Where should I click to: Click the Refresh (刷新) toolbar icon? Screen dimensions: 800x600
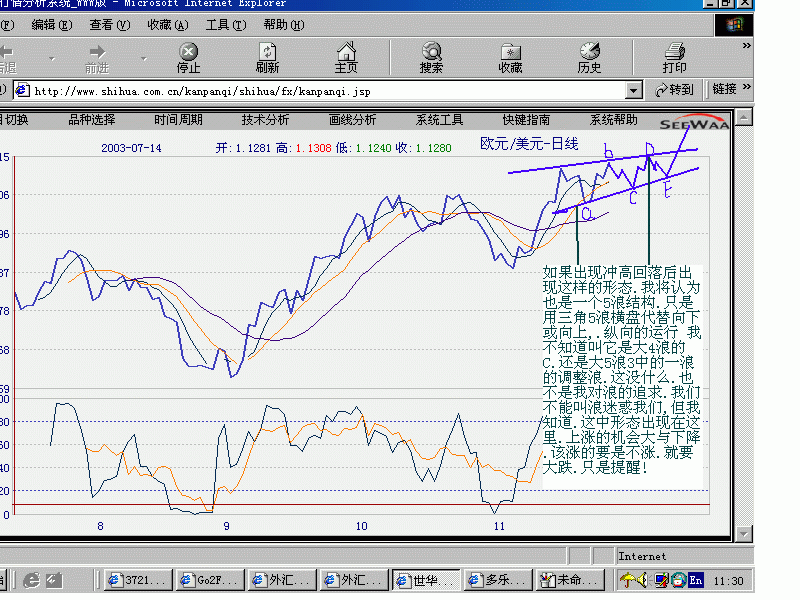click(x=267, y=57)
